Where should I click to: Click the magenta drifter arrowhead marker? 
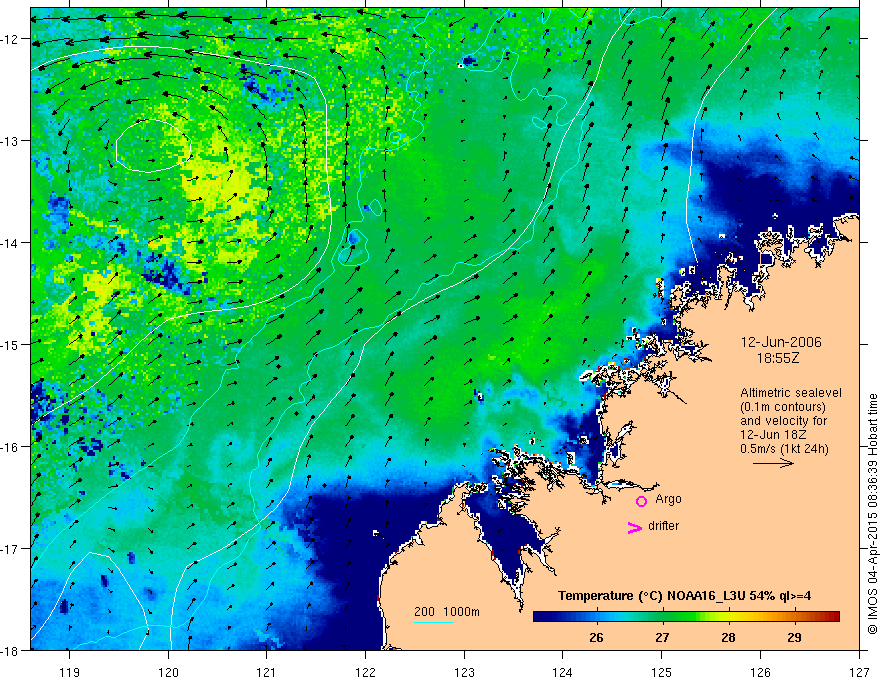tap(635, 527)
